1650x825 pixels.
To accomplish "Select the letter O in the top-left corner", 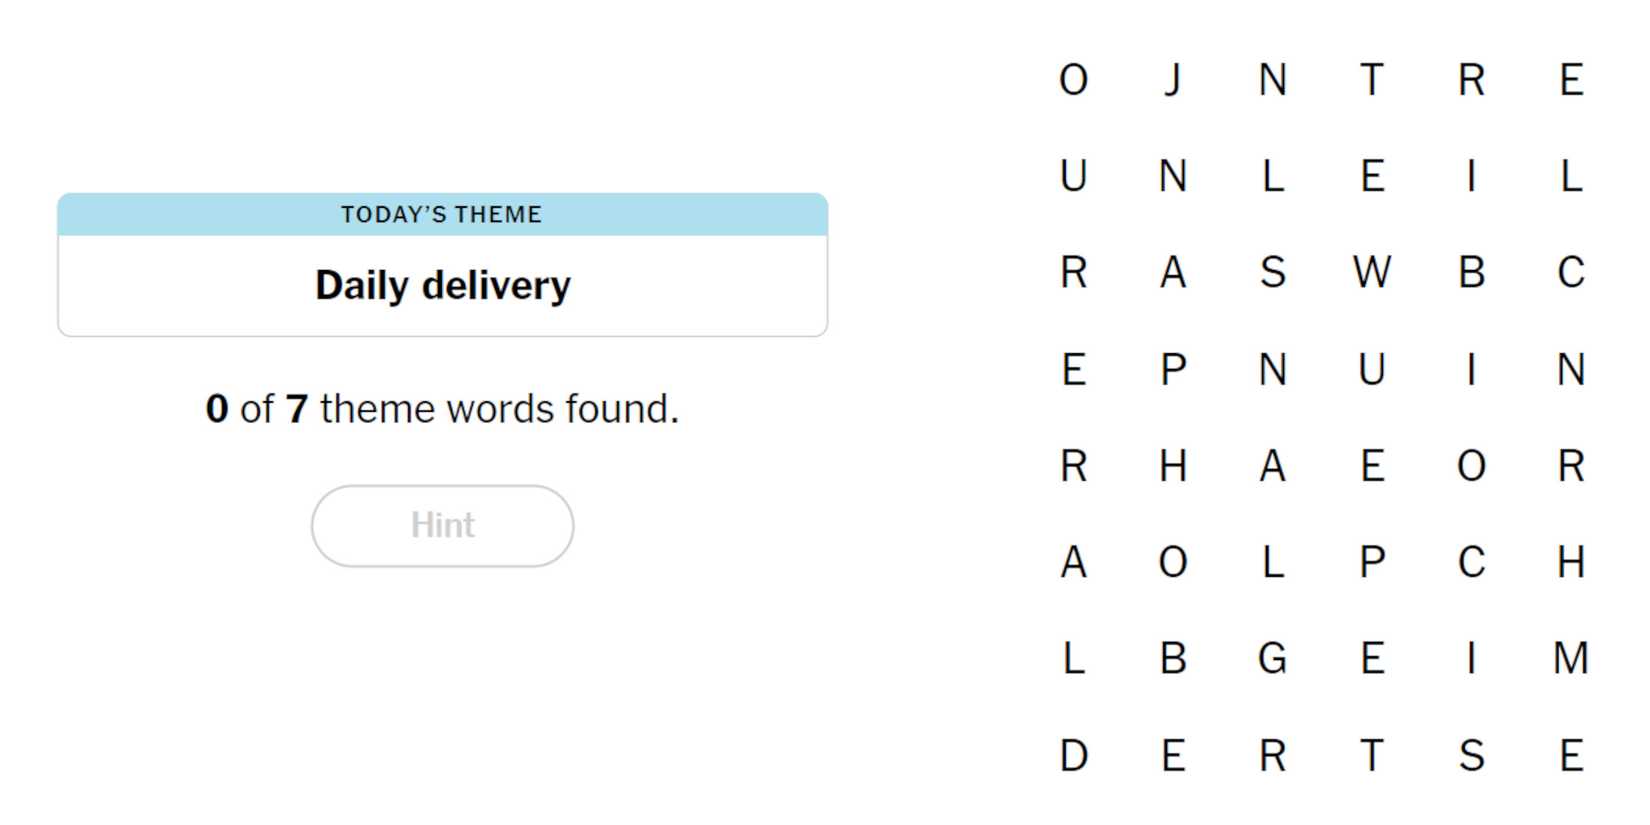I will pyautogui.click(x=1073, y=80).
